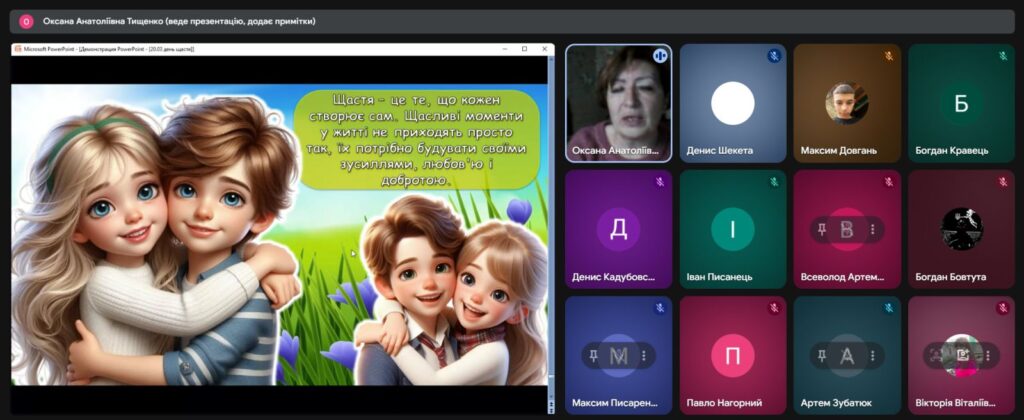
Task: Select Іван Писанець's avatar circle
Action: pos(732,229)
